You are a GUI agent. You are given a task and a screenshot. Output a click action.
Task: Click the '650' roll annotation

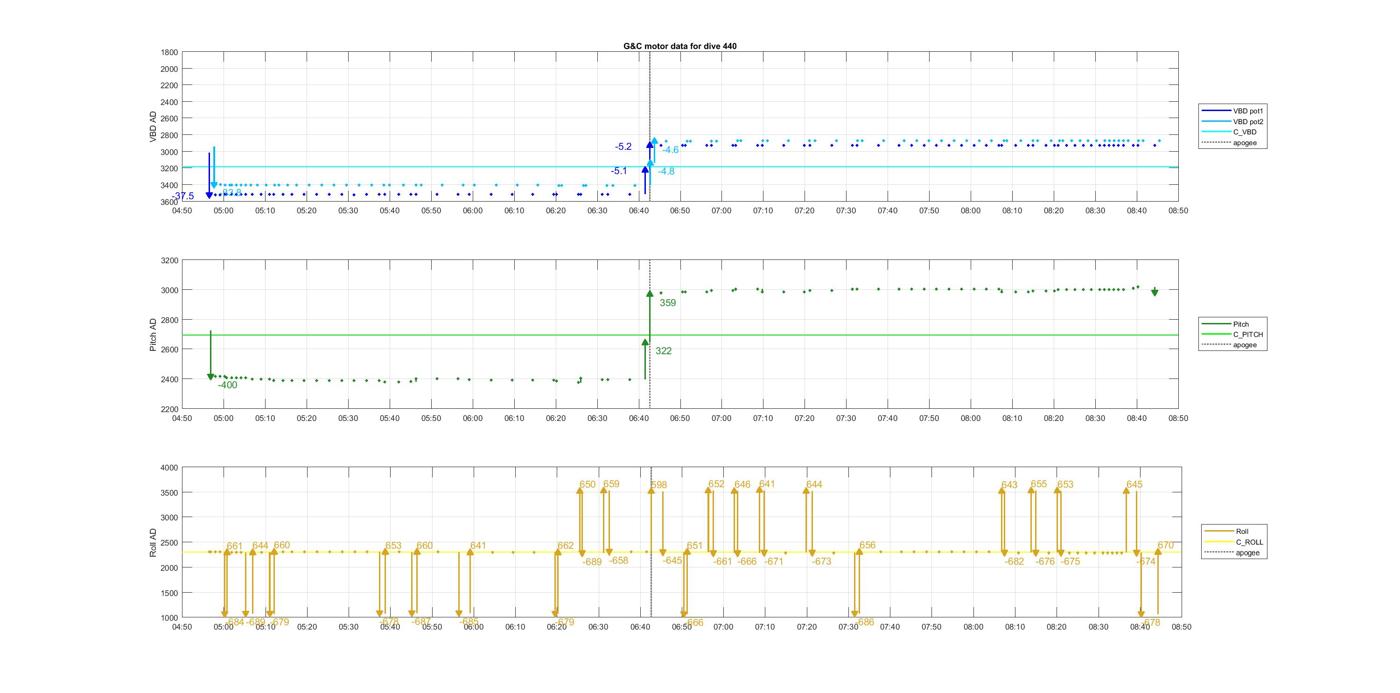click(x=587, y=485)
